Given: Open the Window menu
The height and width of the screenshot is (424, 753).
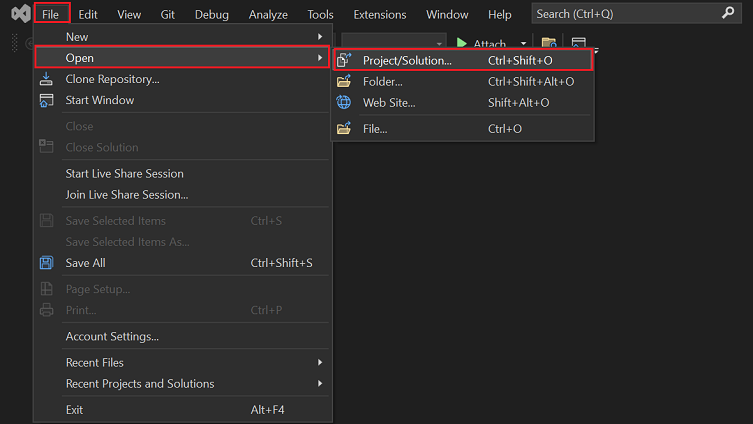Looking at the screenshot, I should click(447, 14).
